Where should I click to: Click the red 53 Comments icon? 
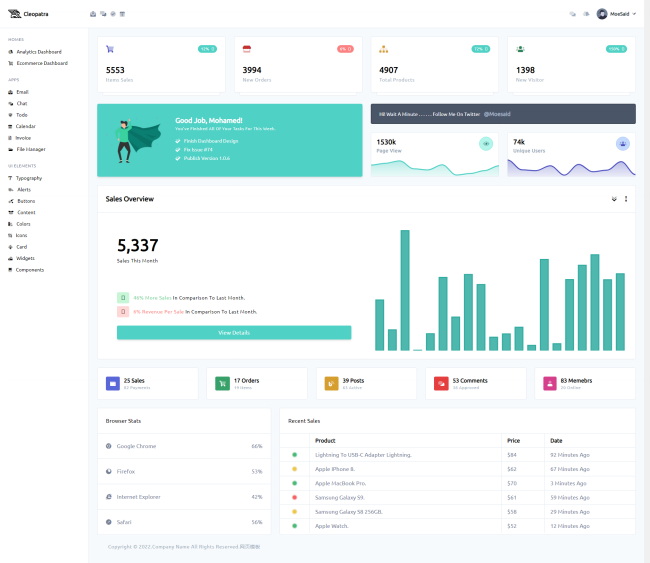click(441, 383)
